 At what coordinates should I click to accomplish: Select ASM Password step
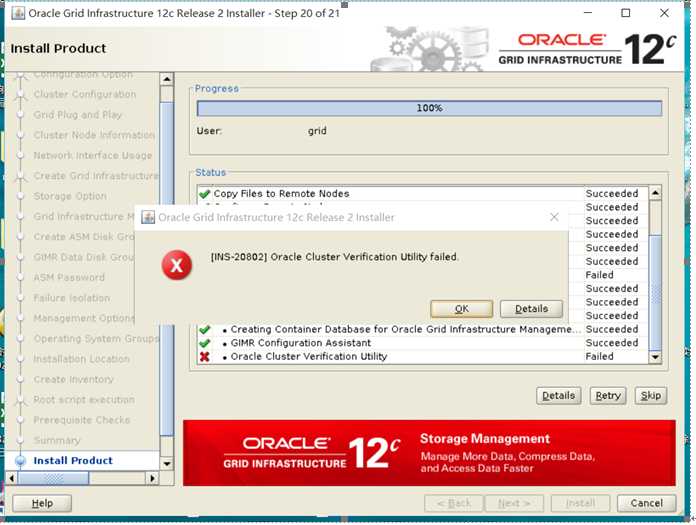pyautogui.click(x=69, y=277)
